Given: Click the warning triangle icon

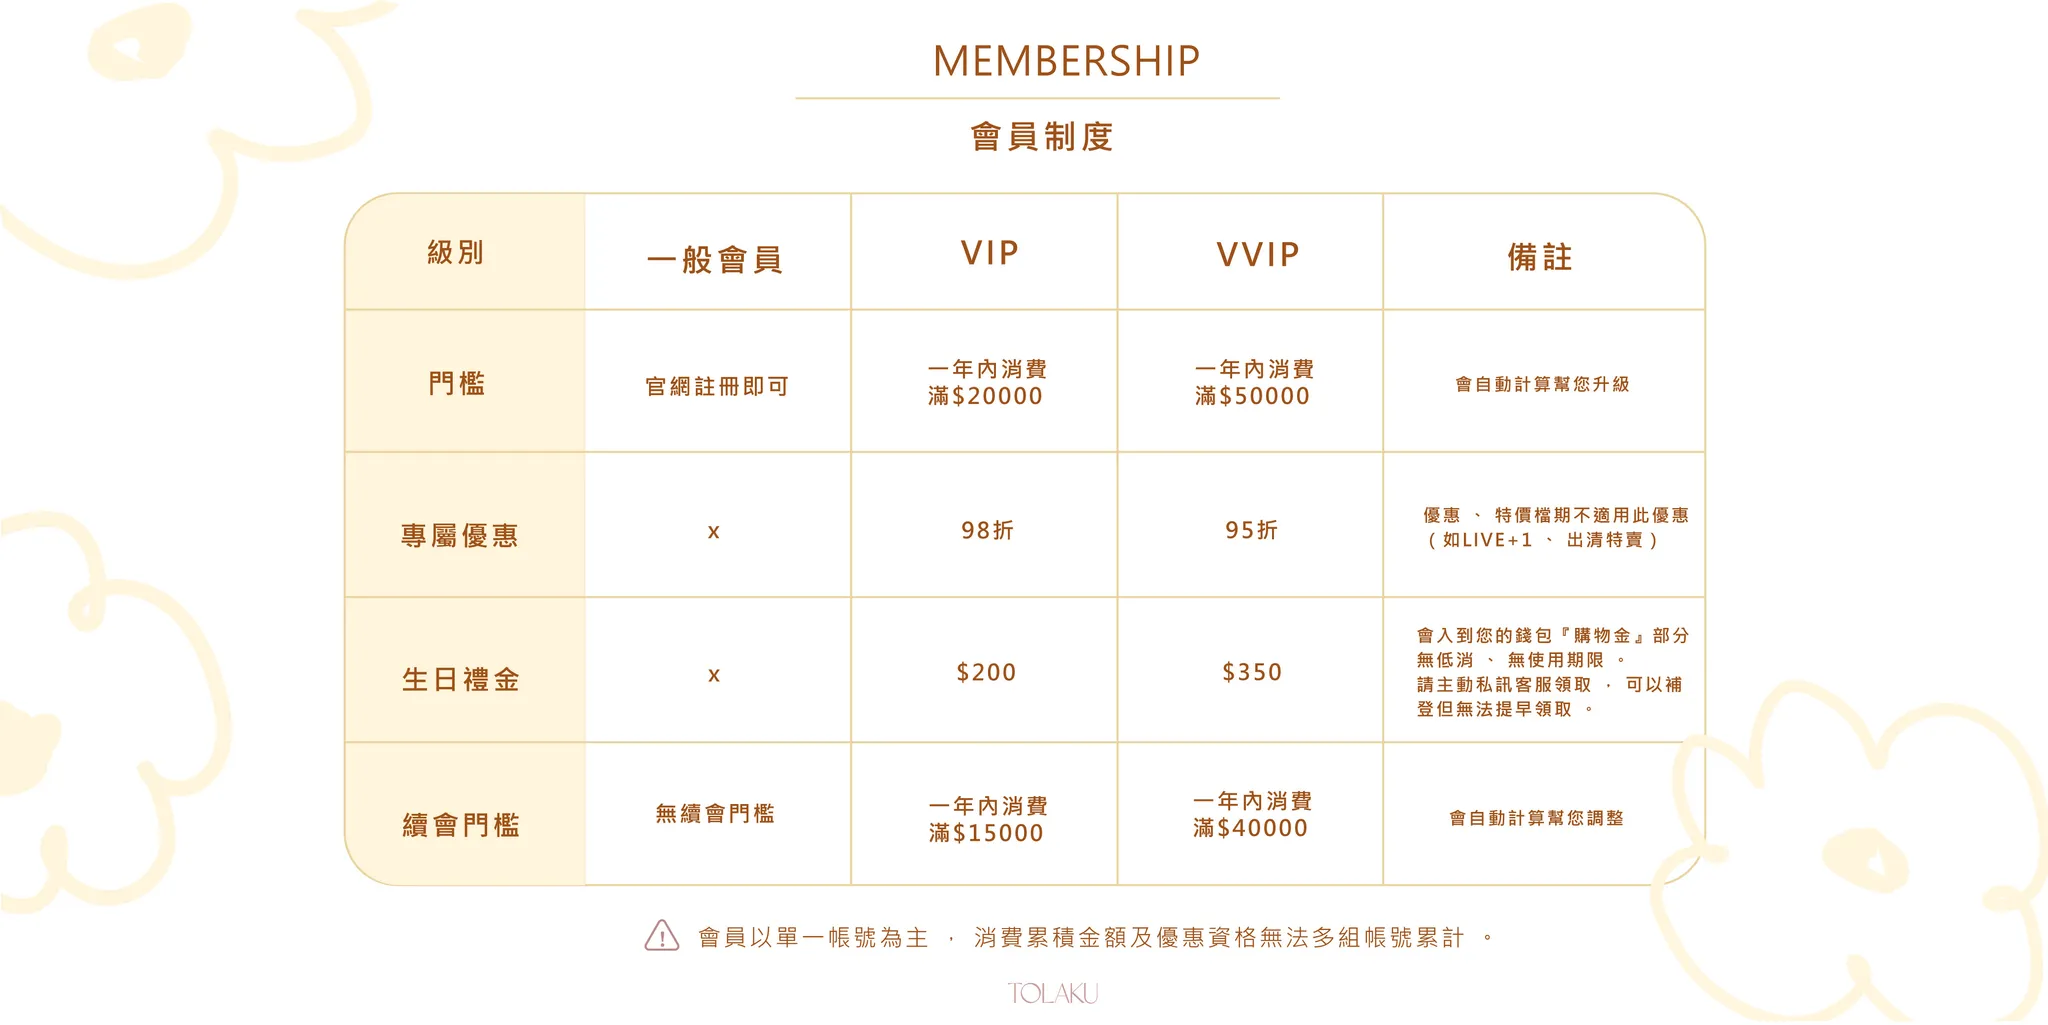Looking at the screenshot, I should [x=662, y=936].
